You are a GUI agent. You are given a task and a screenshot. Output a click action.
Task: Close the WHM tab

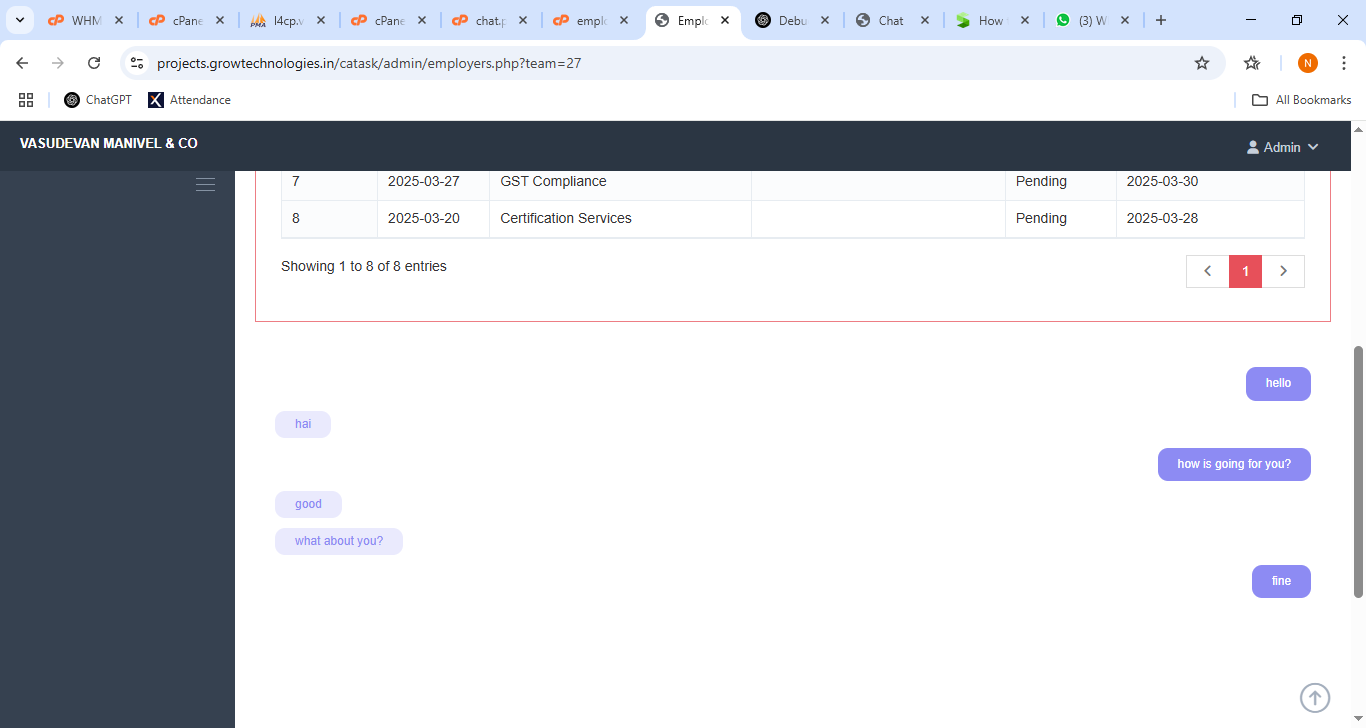click(x=119, y=20)
